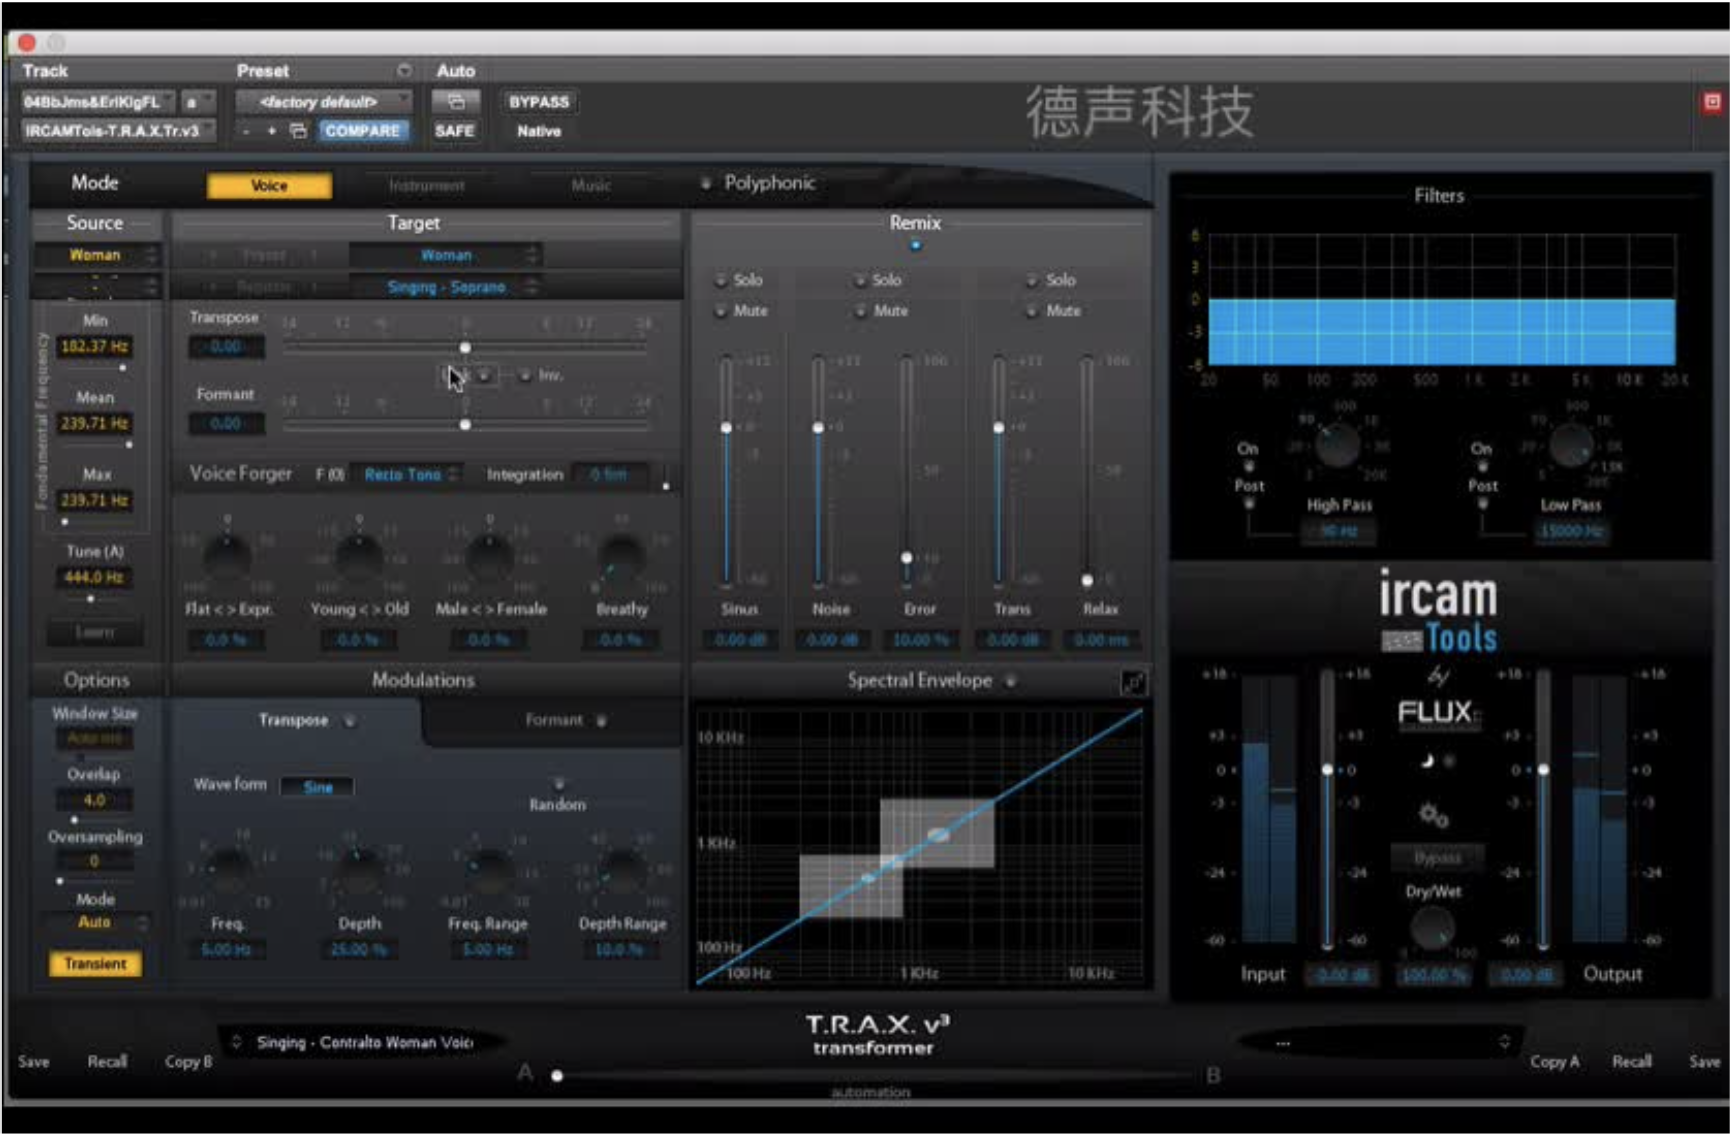Click the Learn button under Tune
Viewport: 1730px width, 1134px height.
pyautogui.click(x=95, y=632)
